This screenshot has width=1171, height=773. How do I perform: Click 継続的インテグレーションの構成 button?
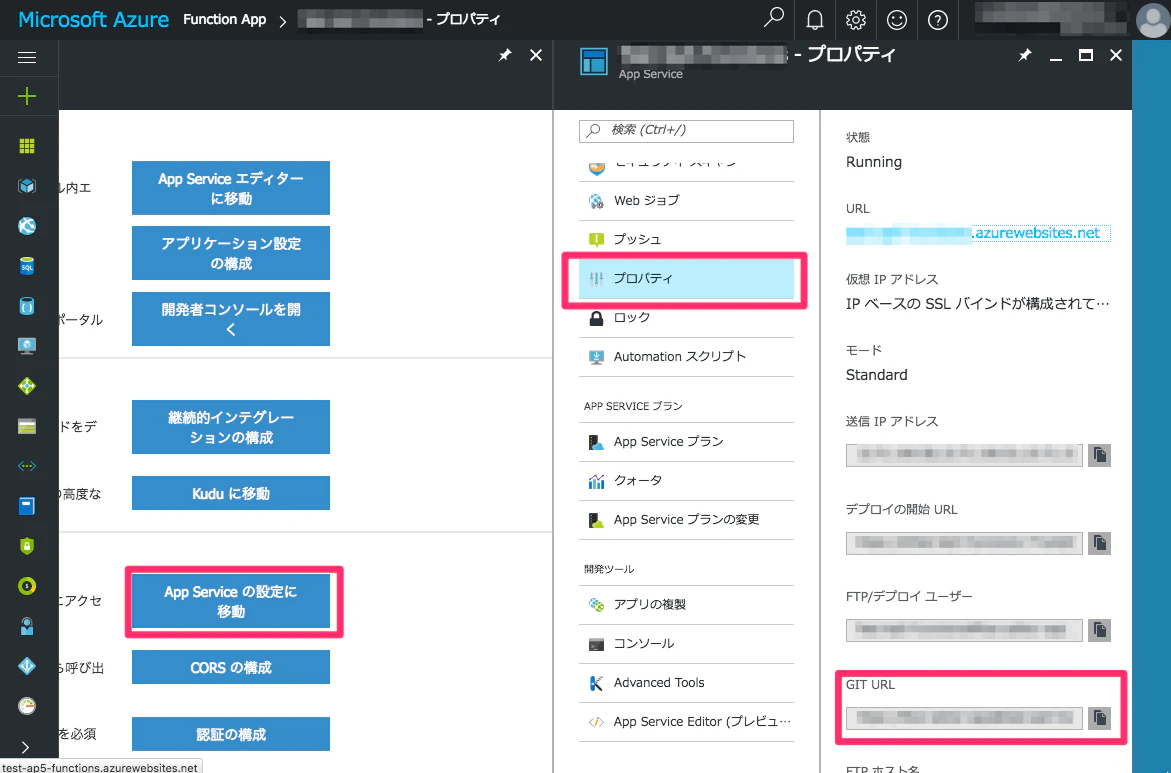pyautogui.click(x=231, y=427)
